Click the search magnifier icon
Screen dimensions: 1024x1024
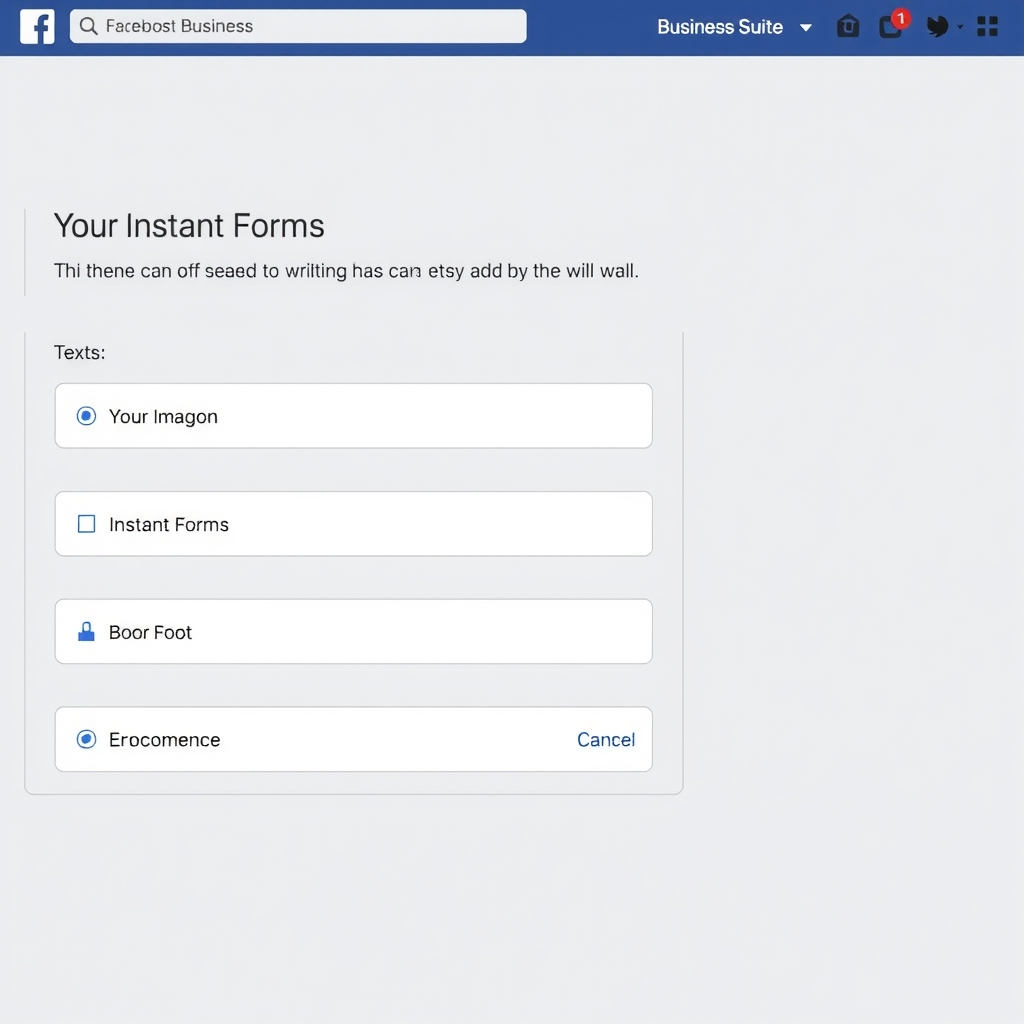click(88, 26)
